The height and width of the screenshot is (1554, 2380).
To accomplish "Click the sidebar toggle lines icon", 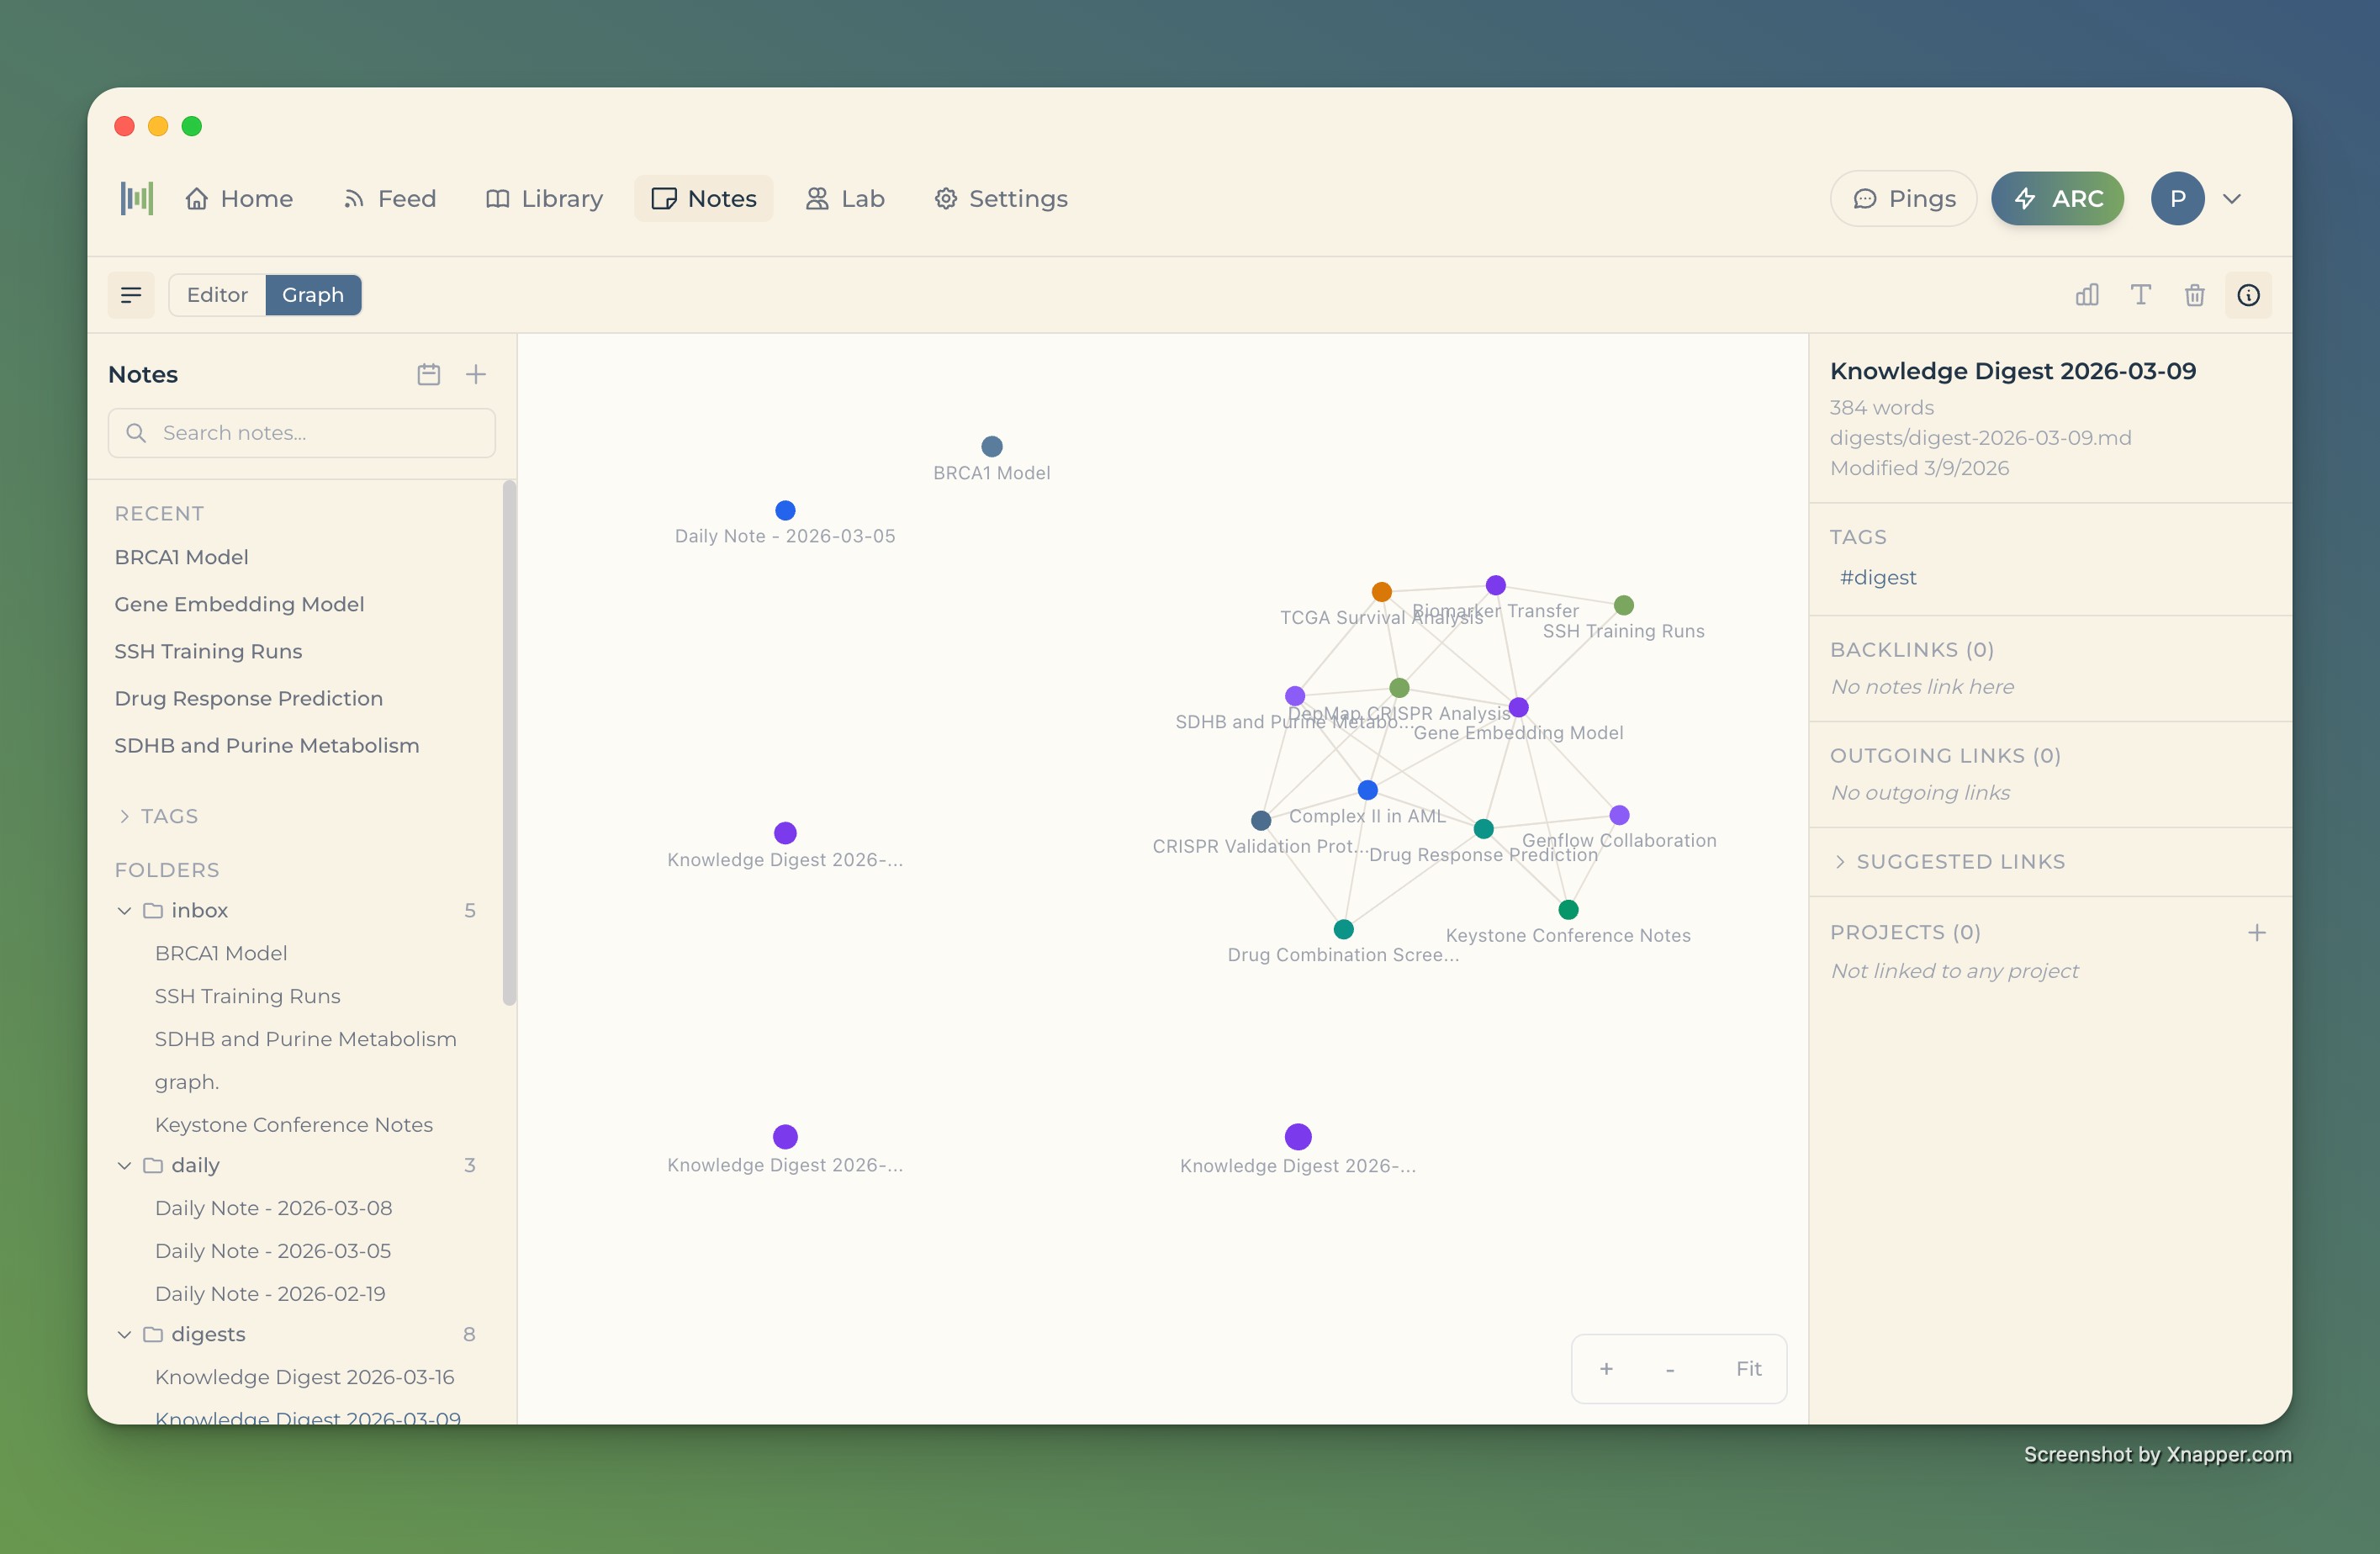I will [x=131, y=295].
